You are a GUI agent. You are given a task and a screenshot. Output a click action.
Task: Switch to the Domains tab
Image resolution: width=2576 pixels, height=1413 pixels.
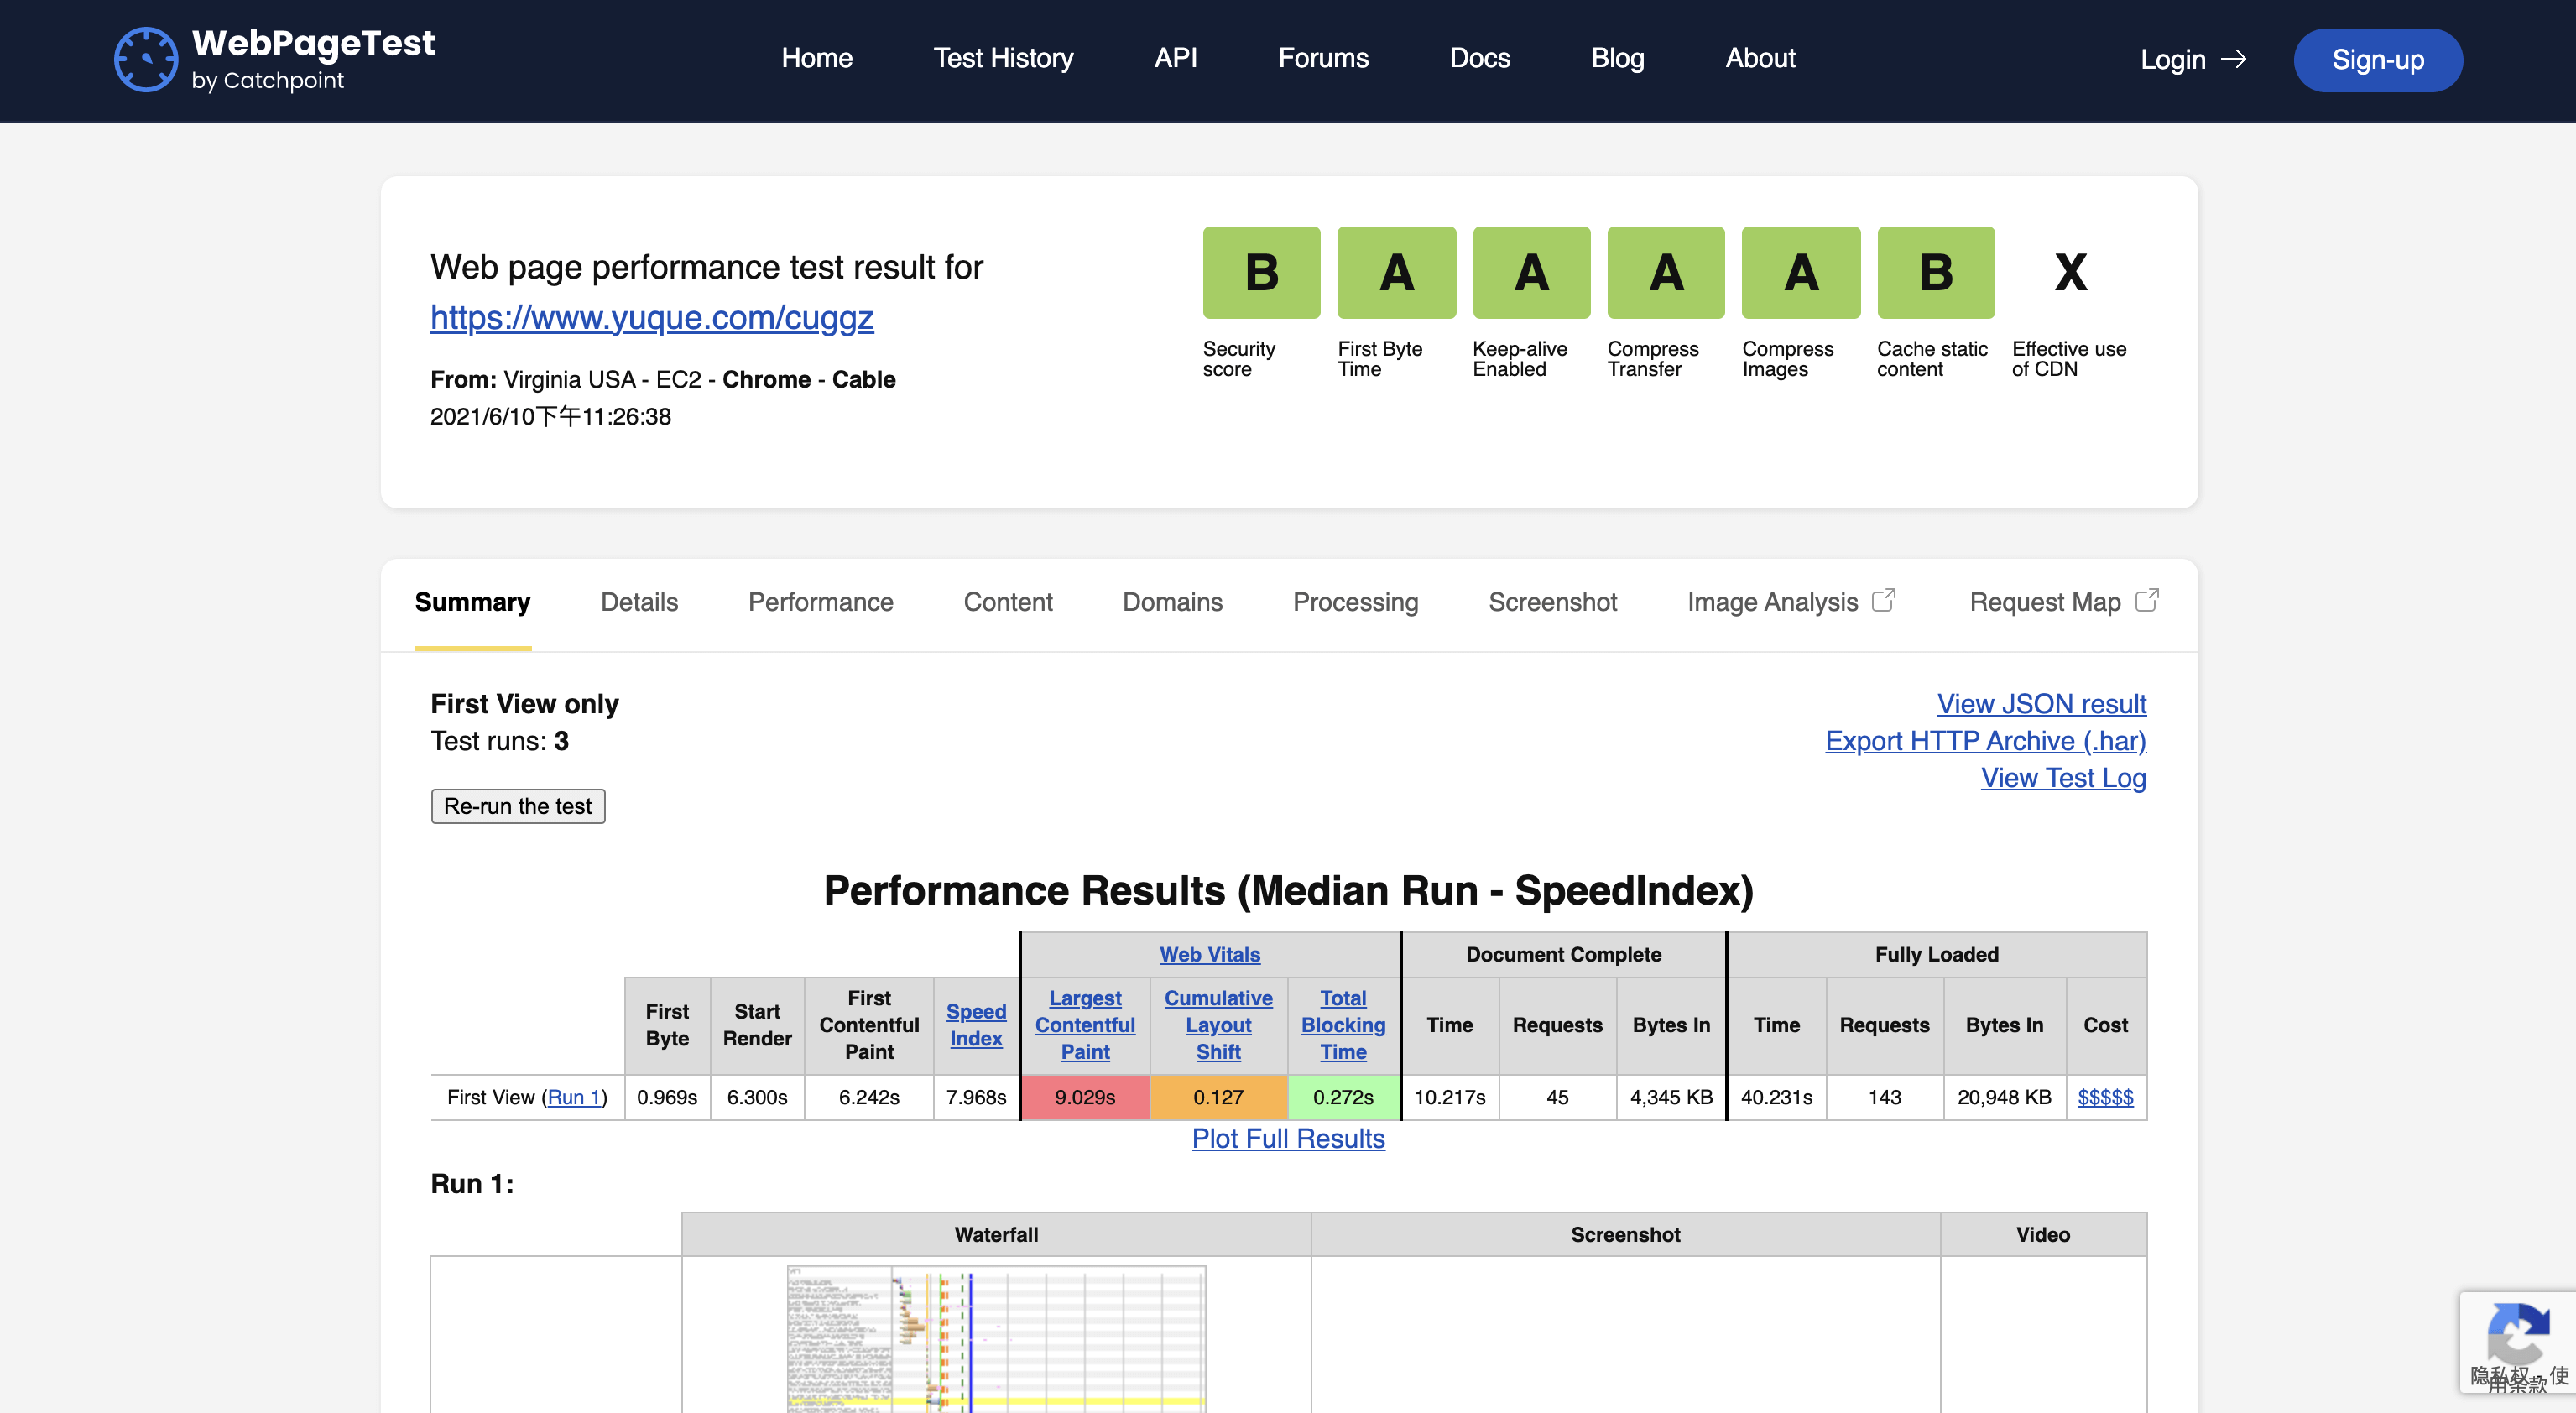(1172, 602)
